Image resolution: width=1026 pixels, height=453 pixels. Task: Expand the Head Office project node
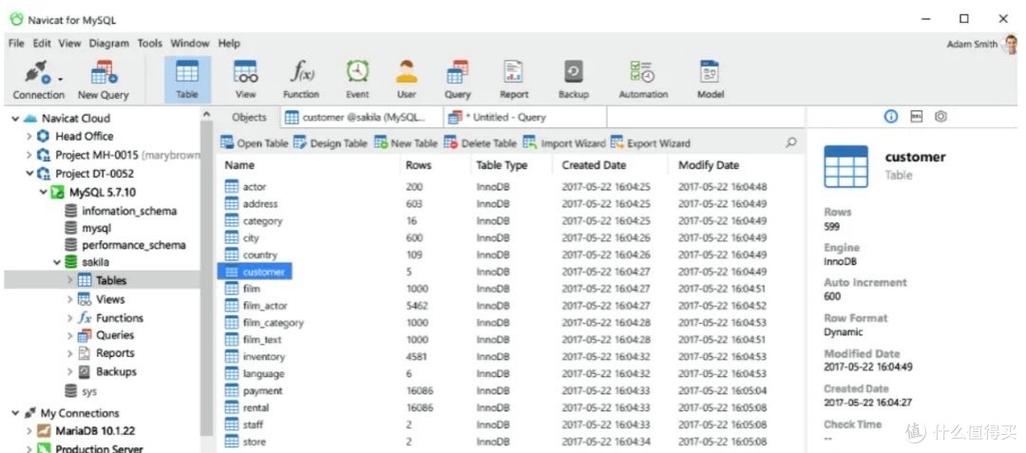coord(29,136)
